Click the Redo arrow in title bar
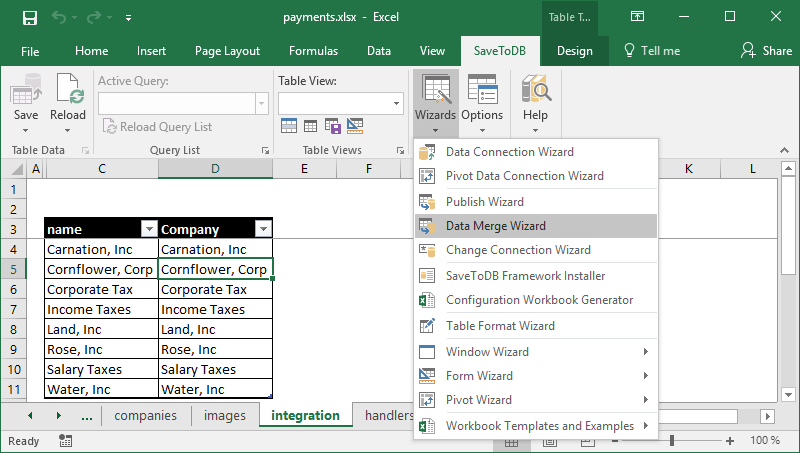This screenshot has width=800, height=453. coord(94,17)
